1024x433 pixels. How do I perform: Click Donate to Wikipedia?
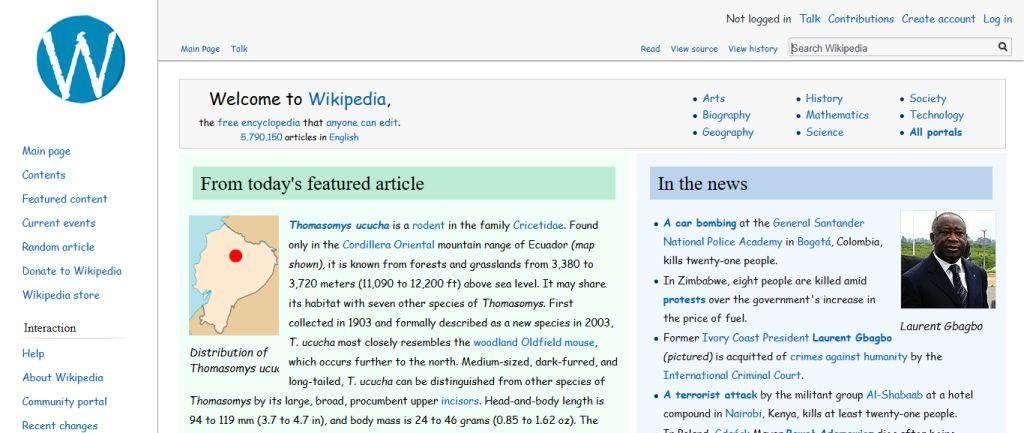coord(72,271)
